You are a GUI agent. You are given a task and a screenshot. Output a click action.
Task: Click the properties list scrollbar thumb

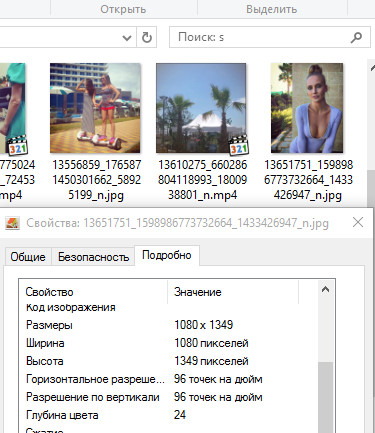325,397
